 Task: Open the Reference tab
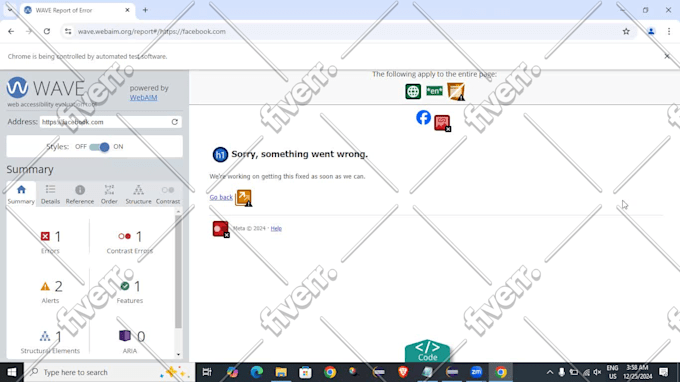(80, 194)
